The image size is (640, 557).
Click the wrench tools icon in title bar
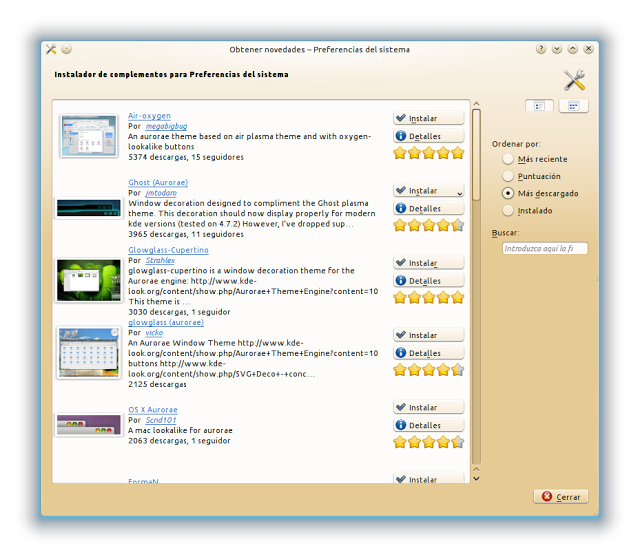(51, 49)
